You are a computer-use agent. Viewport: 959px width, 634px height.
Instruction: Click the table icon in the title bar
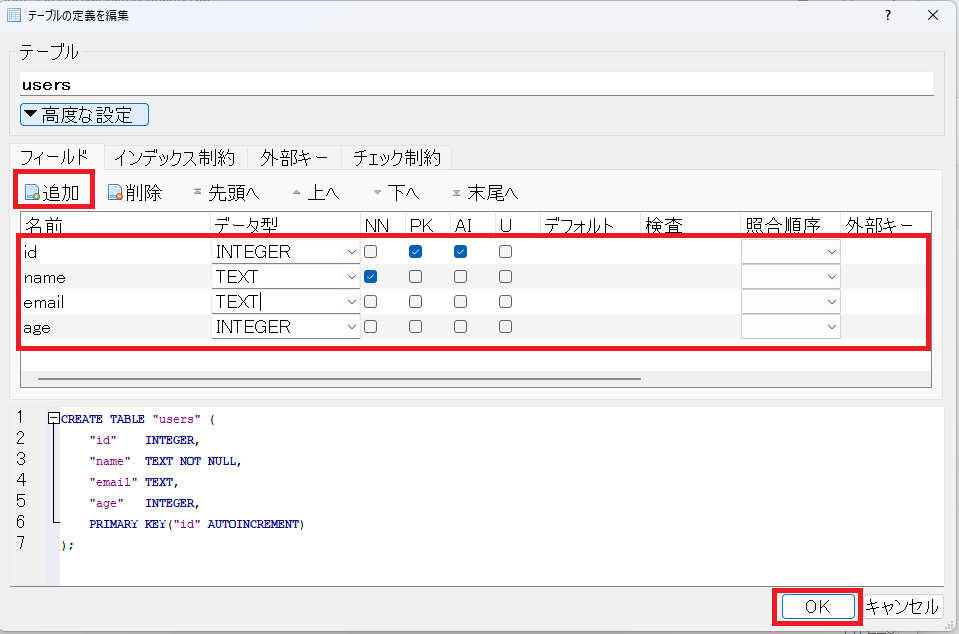[x=14, y=15]
